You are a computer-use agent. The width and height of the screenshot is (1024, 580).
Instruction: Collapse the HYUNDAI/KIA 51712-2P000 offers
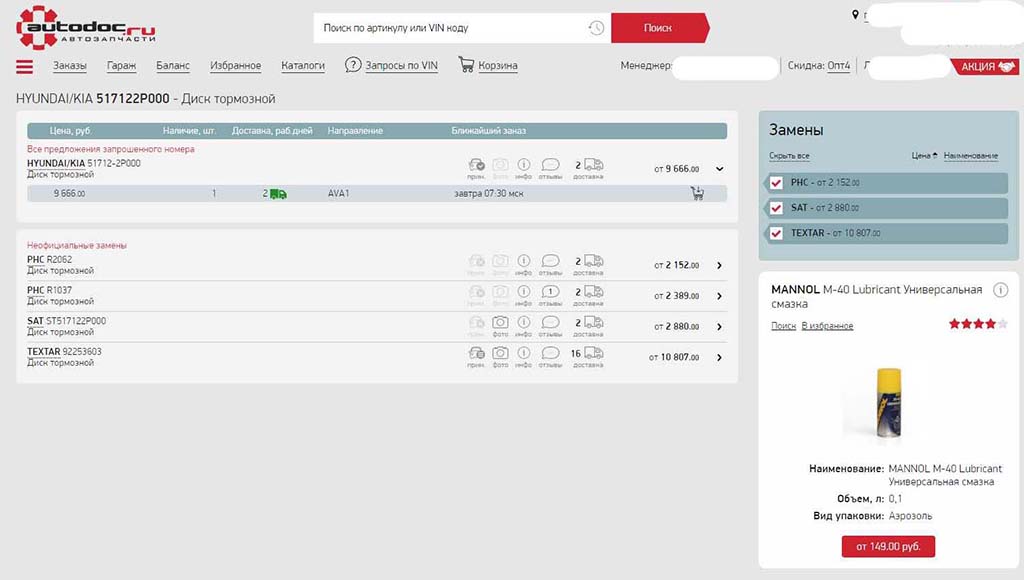720,169
